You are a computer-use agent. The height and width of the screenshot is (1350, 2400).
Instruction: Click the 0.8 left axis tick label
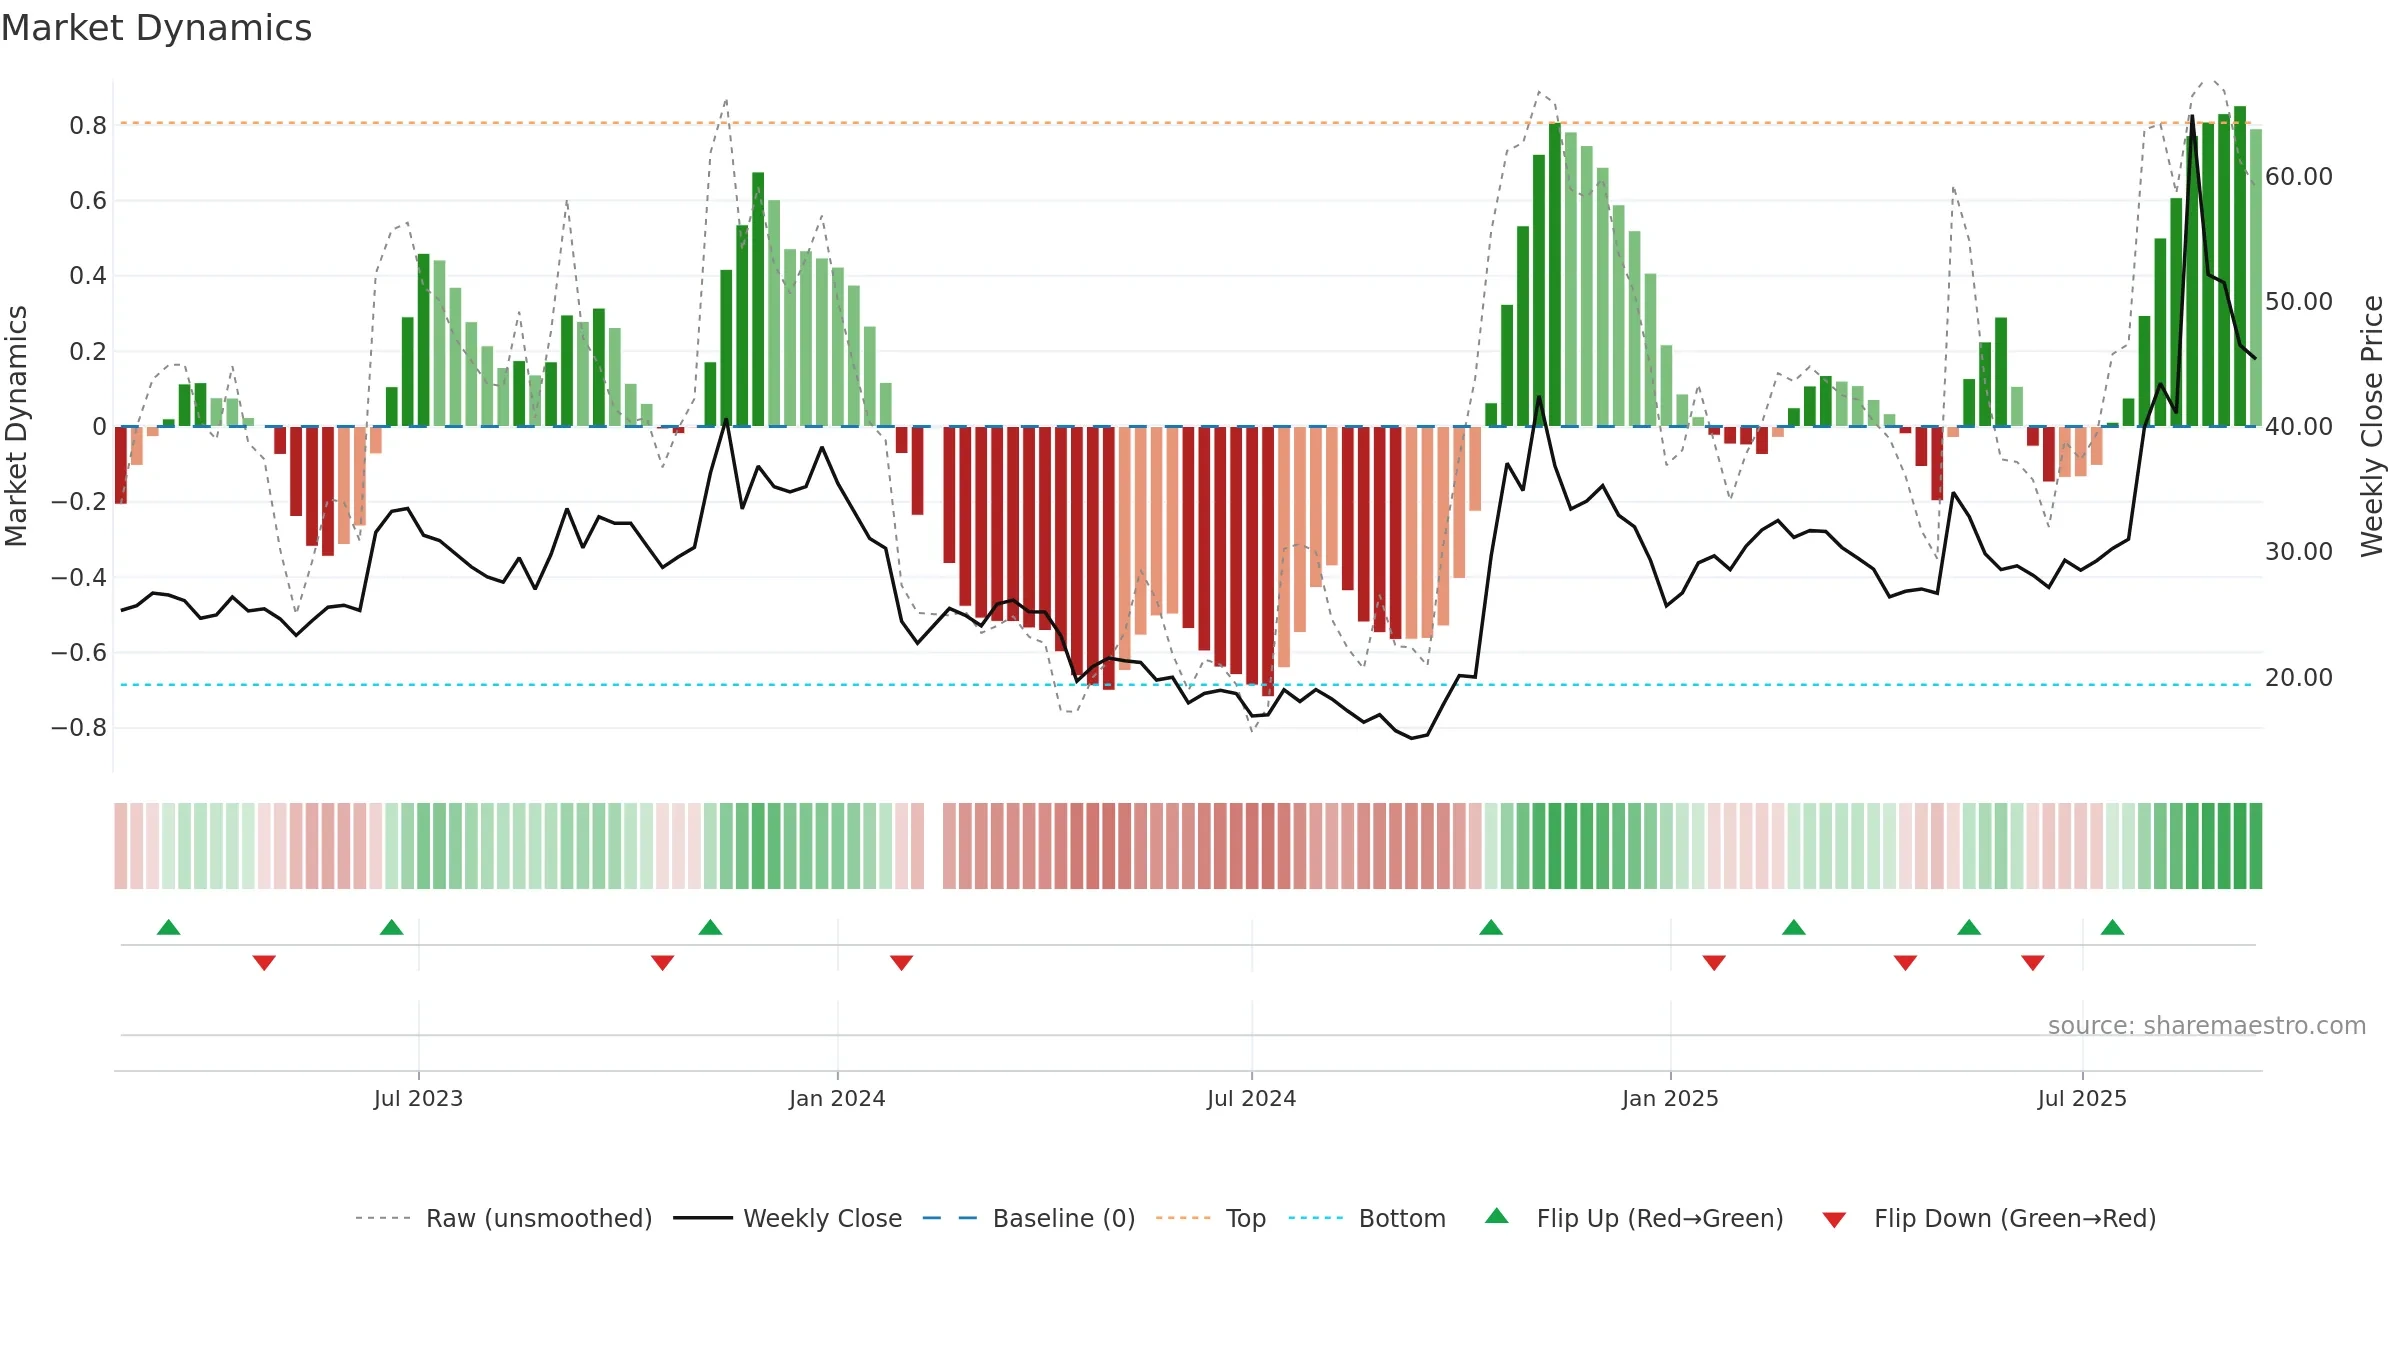pos(88,125)
